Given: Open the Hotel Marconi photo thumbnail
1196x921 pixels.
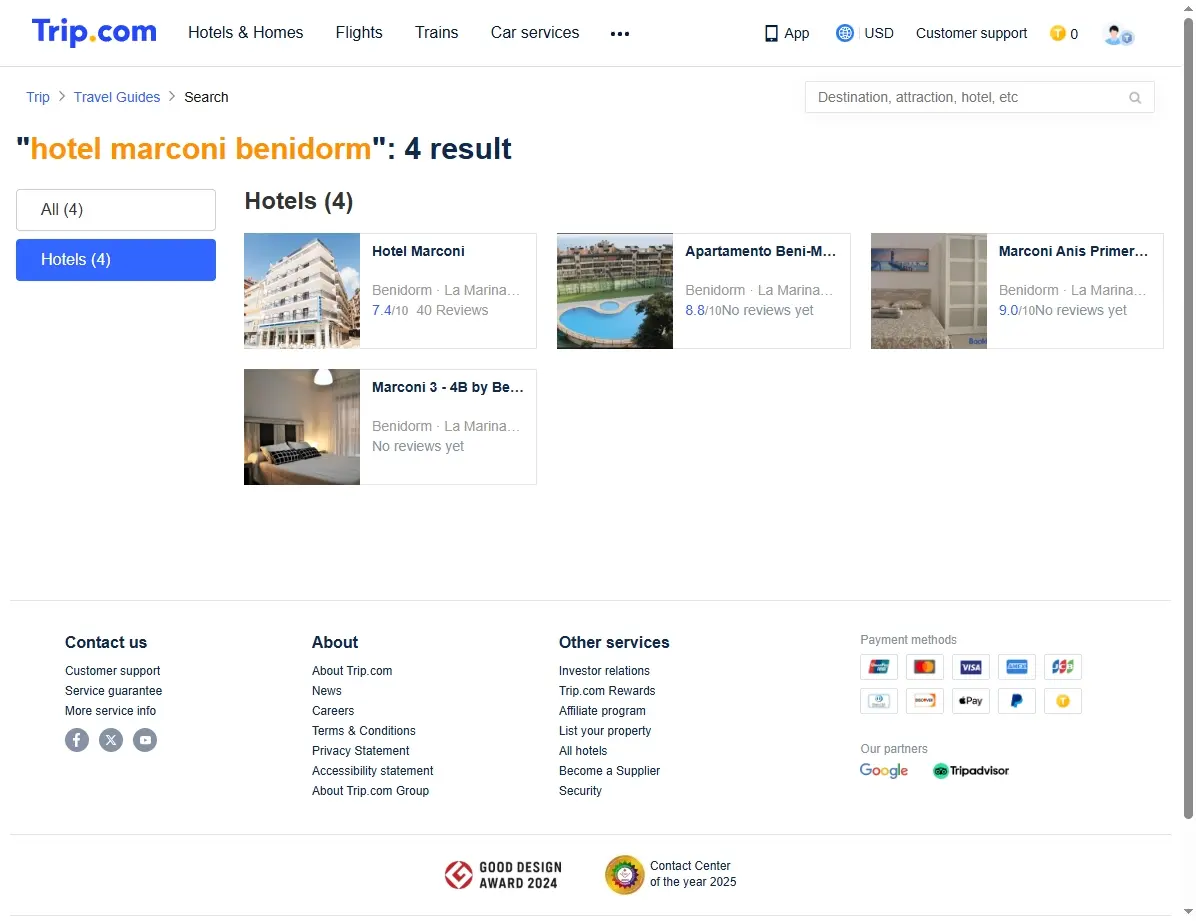Looking at the screenshot, I should (x=302, y=291).
